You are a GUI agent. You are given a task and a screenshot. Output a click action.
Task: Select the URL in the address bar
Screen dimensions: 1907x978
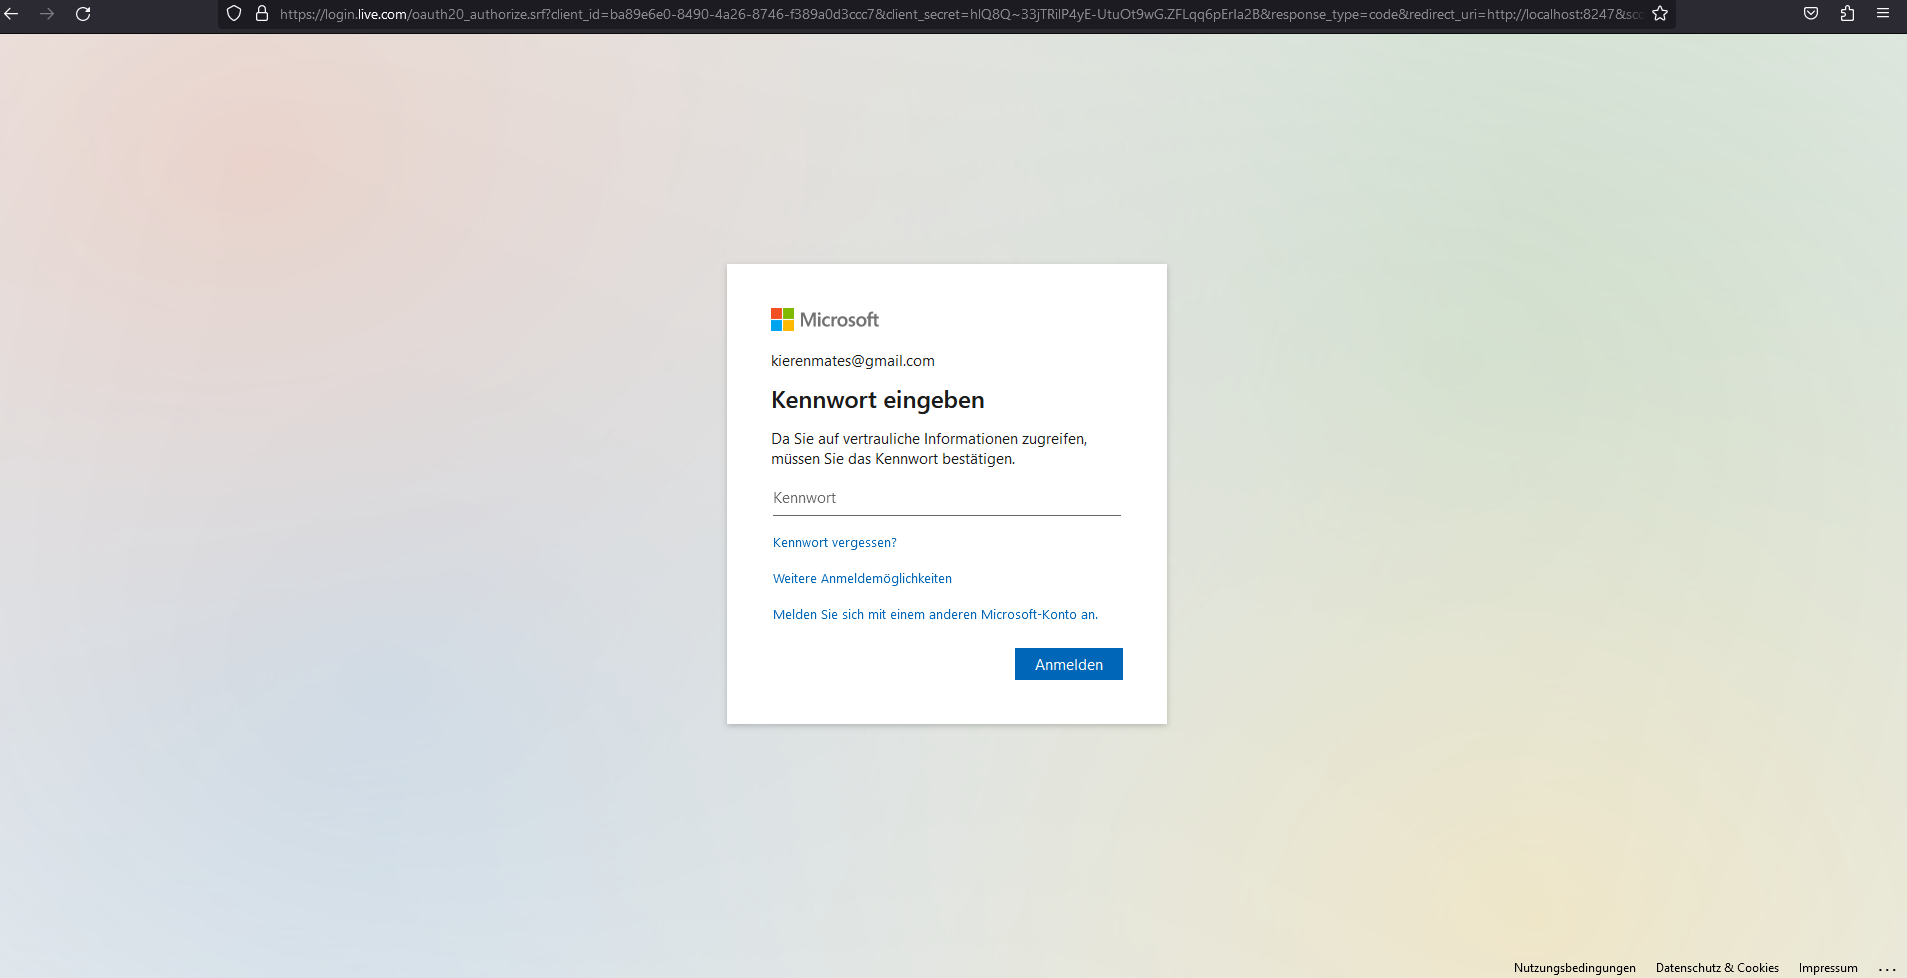pyautogui.click(x=960, y=14)
